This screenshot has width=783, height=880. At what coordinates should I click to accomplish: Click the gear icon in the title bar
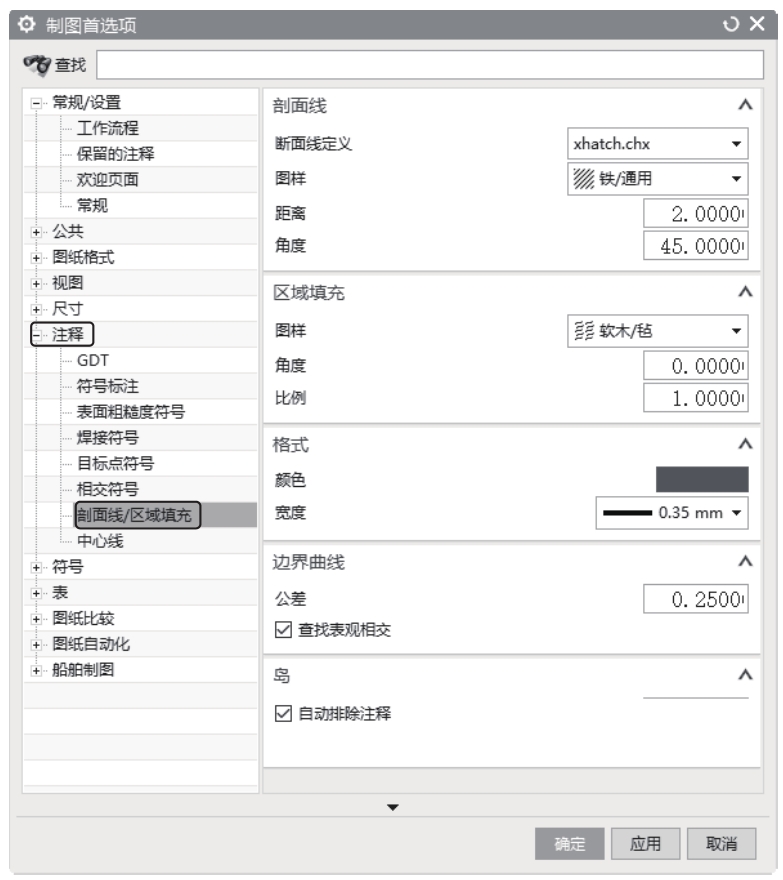(26, 24)
